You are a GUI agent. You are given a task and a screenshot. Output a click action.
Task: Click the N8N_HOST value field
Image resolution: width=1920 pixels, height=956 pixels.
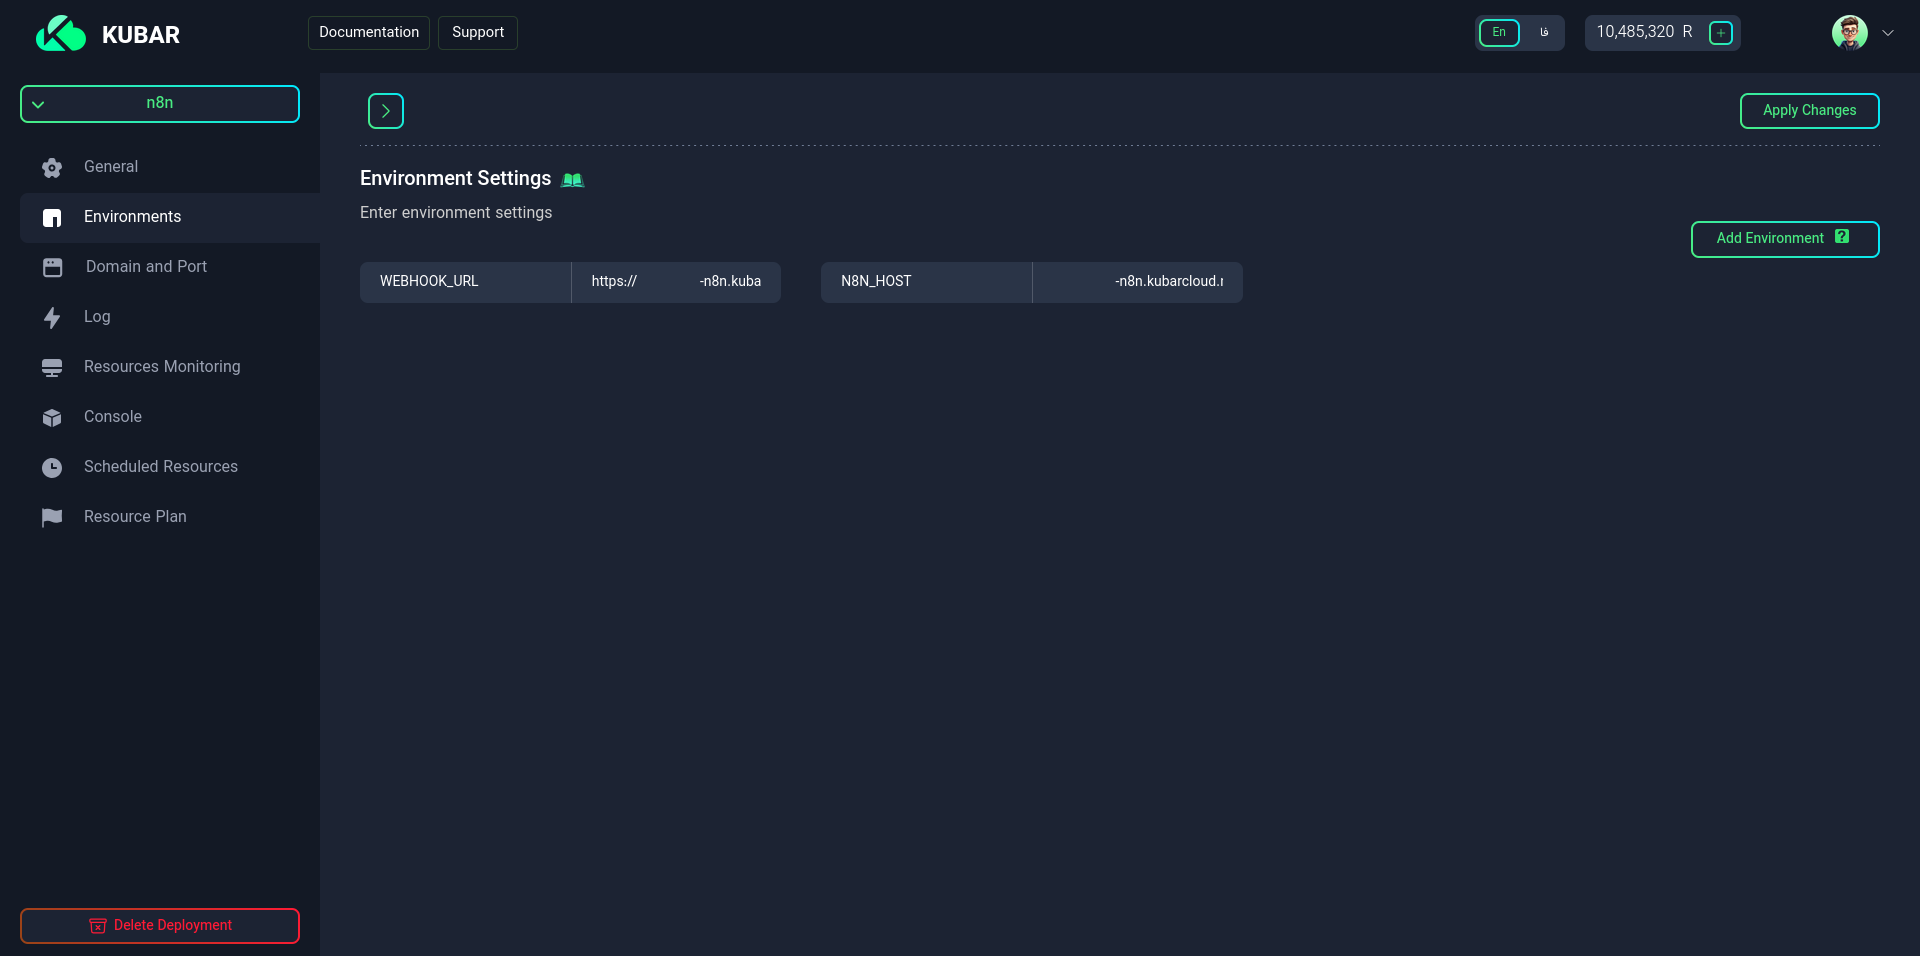coord(1138,282)
